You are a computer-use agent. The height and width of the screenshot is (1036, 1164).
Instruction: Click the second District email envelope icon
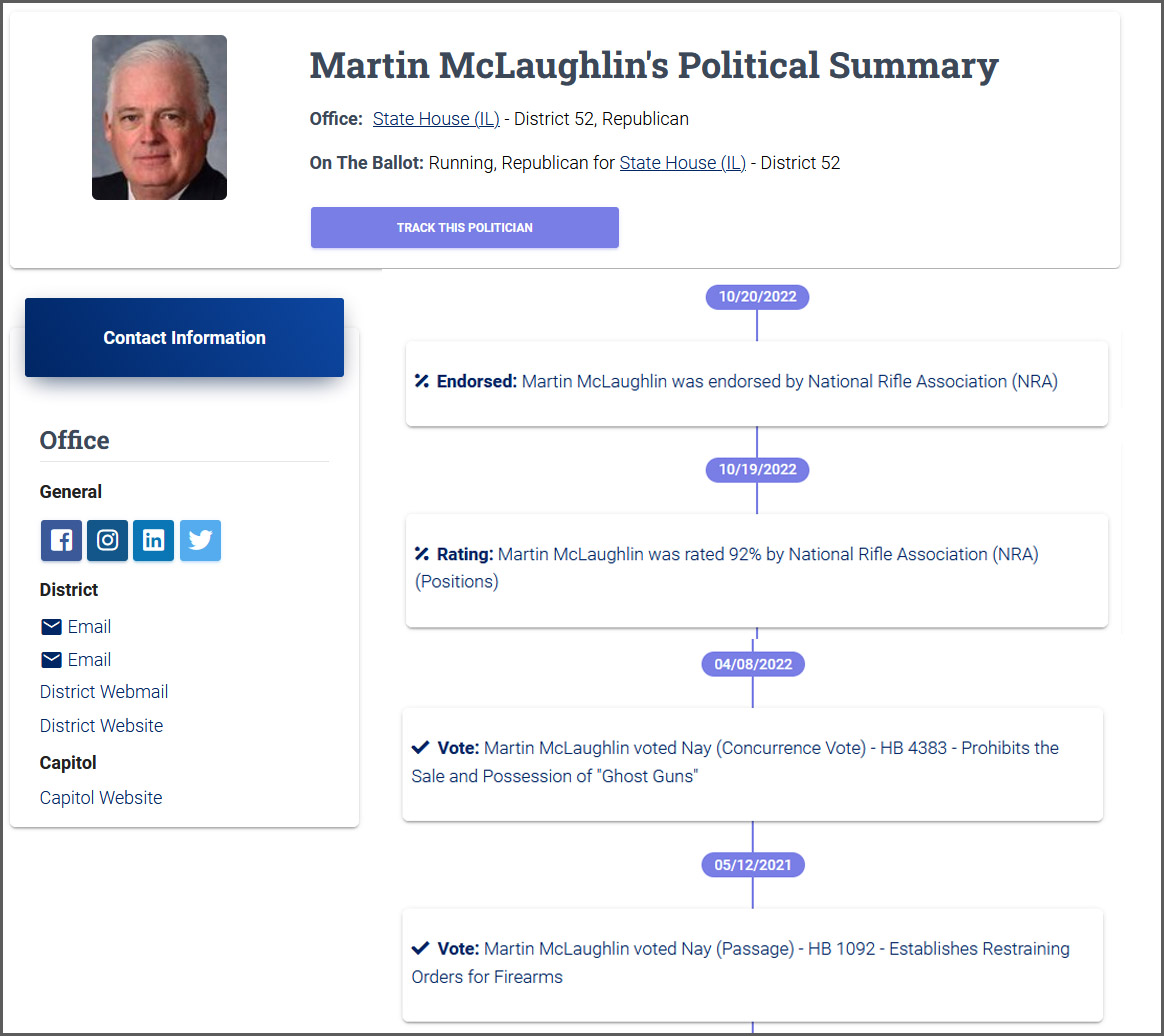point(51,660)
